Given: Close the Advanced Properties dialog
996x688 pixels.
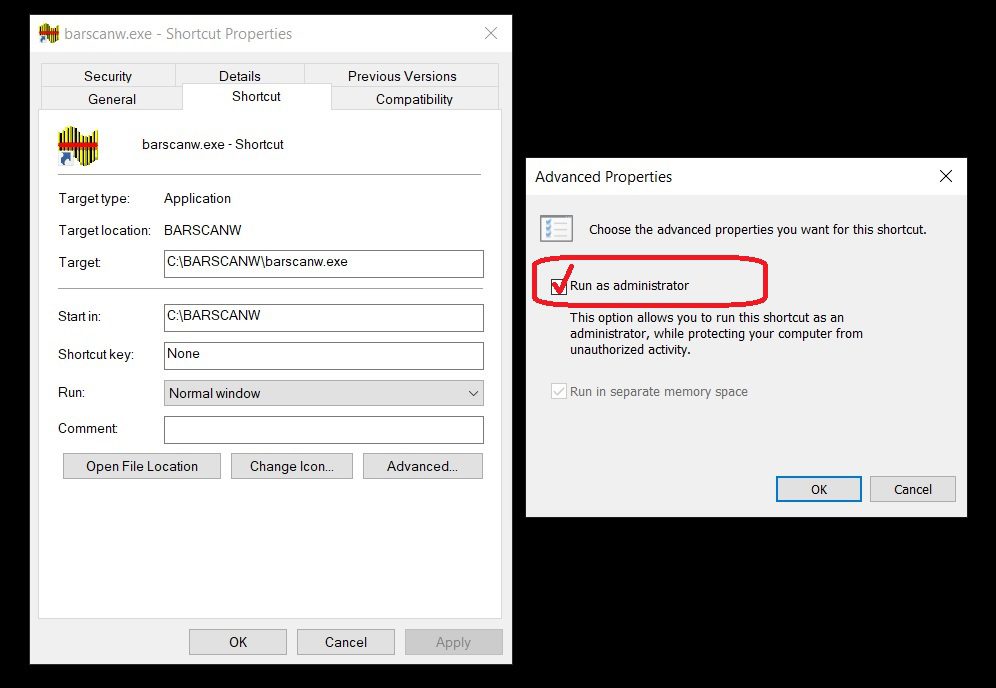Looking at the screenshot, I should pos(946,176).
